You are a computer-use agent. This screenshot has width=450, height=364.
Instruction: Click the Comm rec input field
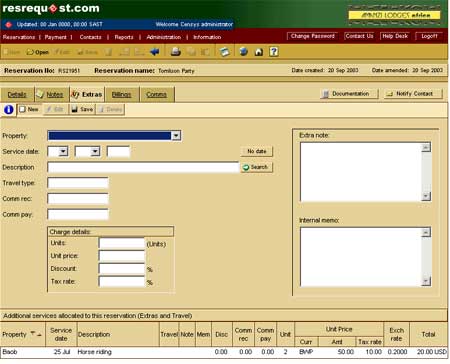(x=78, y=199)
